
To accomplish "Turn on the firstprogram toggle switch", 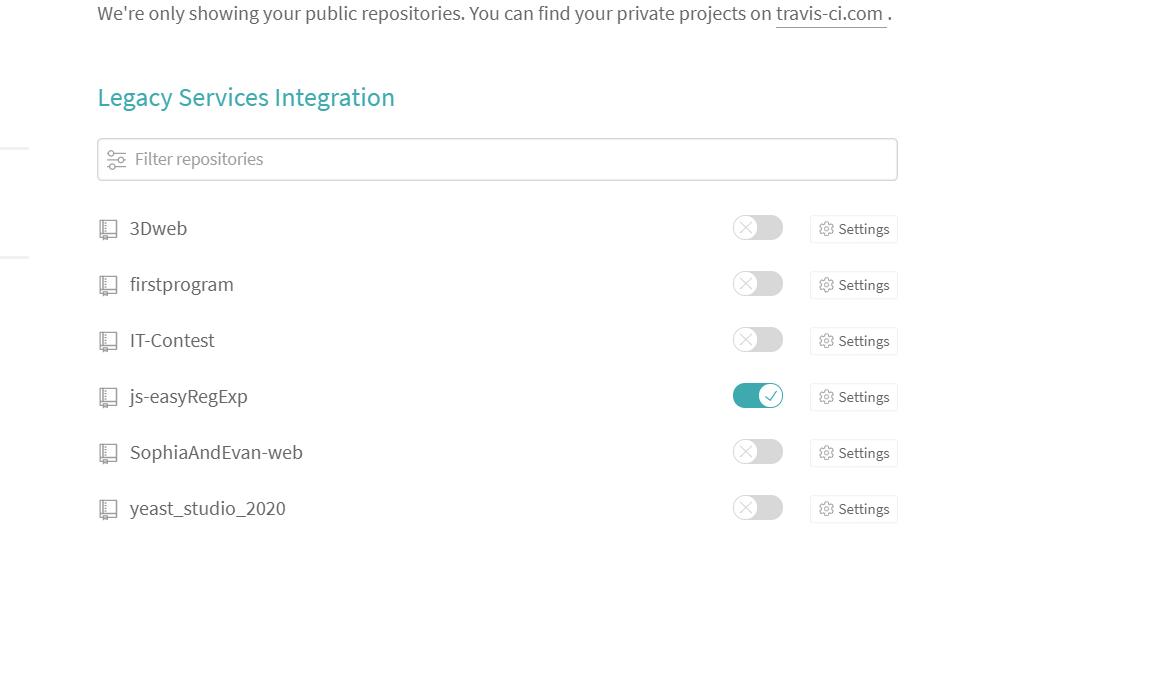I will (x=757, y=284).
